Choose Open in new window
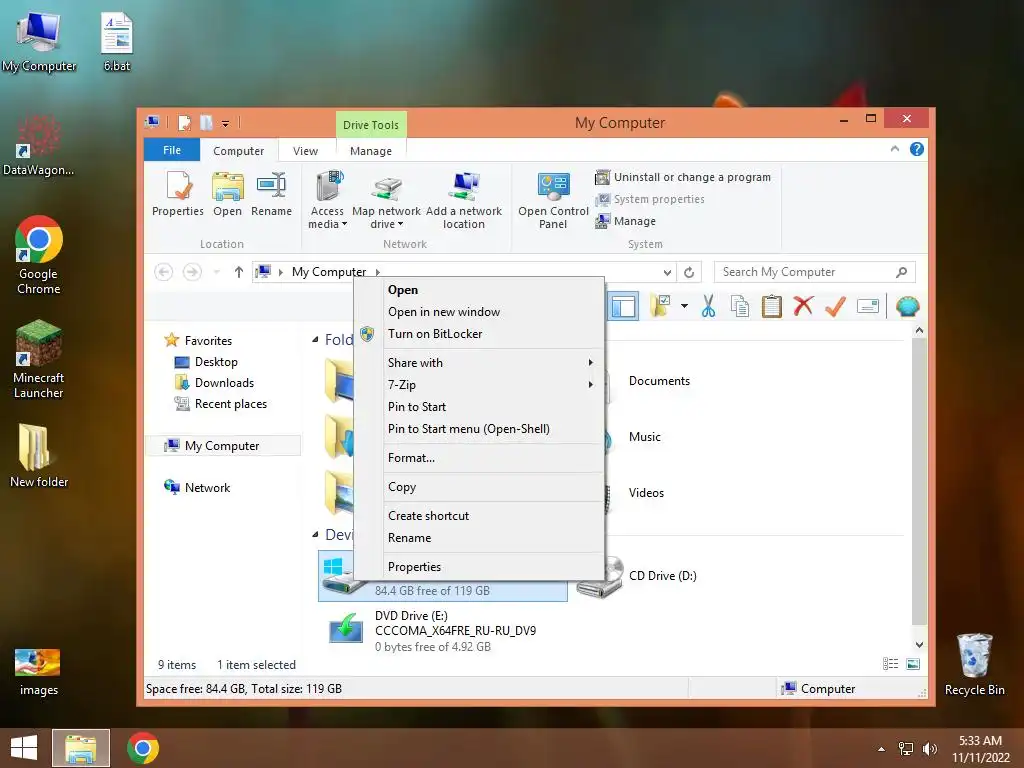 [479, 312]
